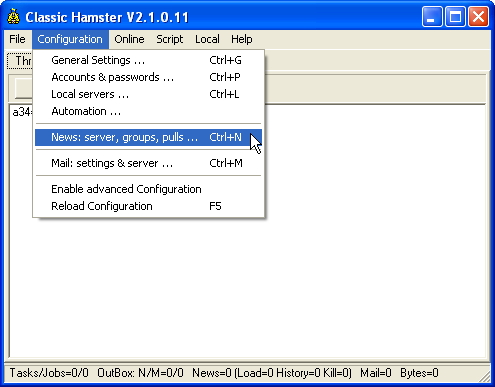Select News: server, groups, pulls

coord(148,137)
